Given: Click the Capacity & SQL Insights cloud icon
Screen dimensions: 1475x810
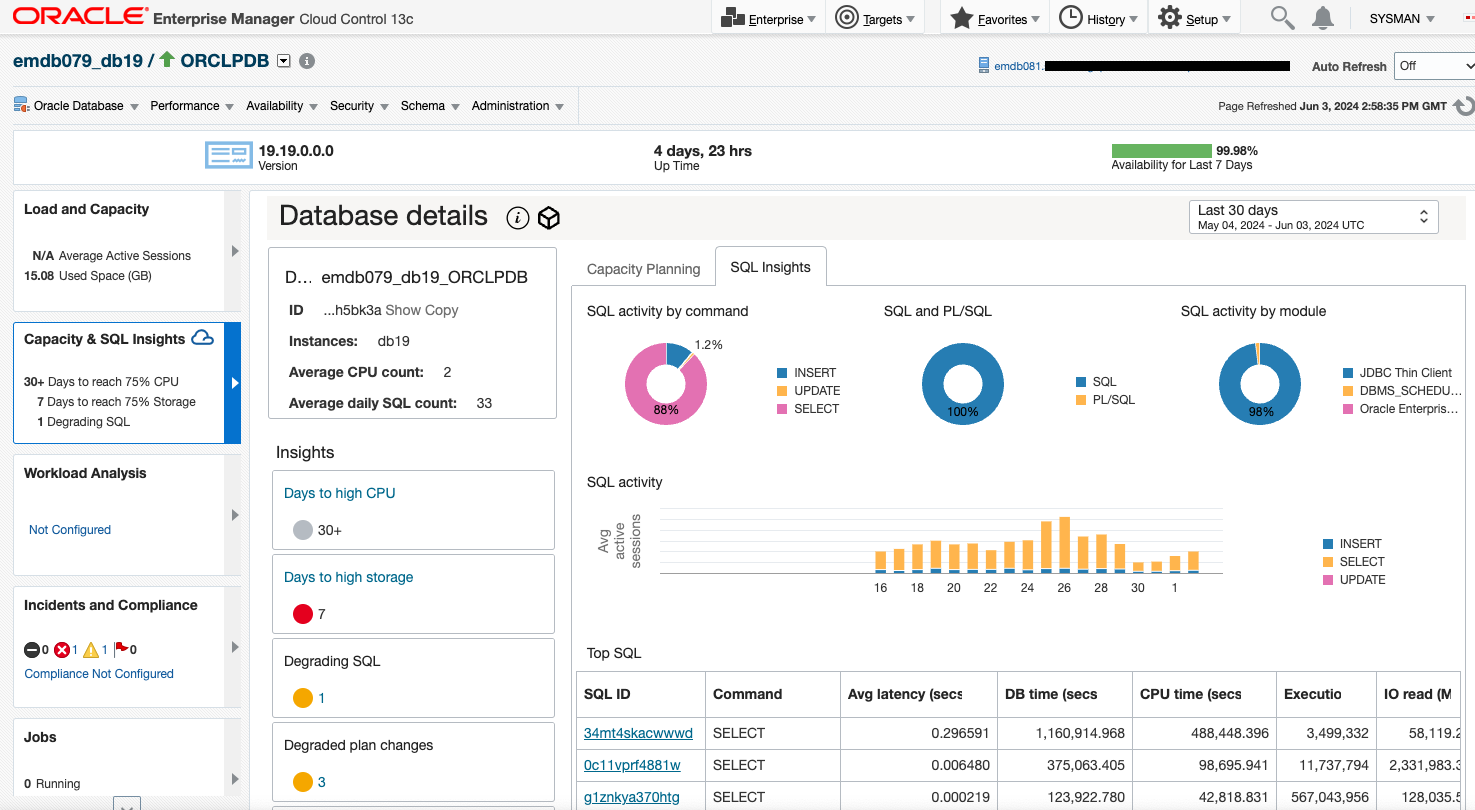Looking at the screenshot, I should pos(202,338).
